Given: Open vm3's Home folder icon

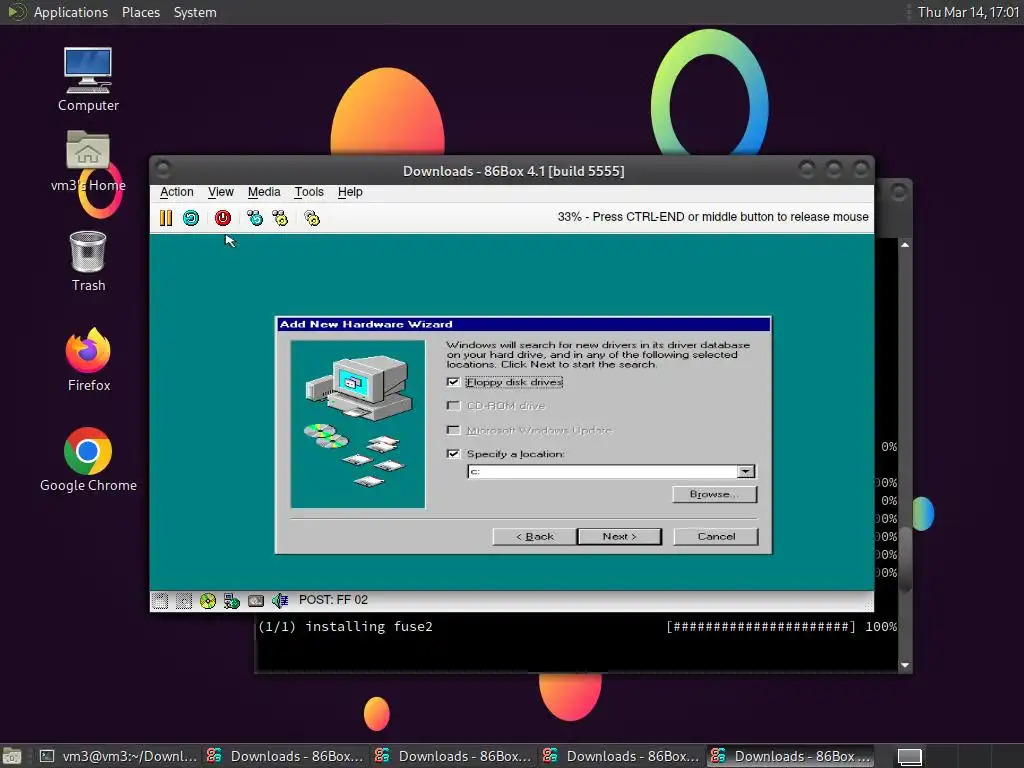Looking at the screenshot, I should tap(88, 161).
